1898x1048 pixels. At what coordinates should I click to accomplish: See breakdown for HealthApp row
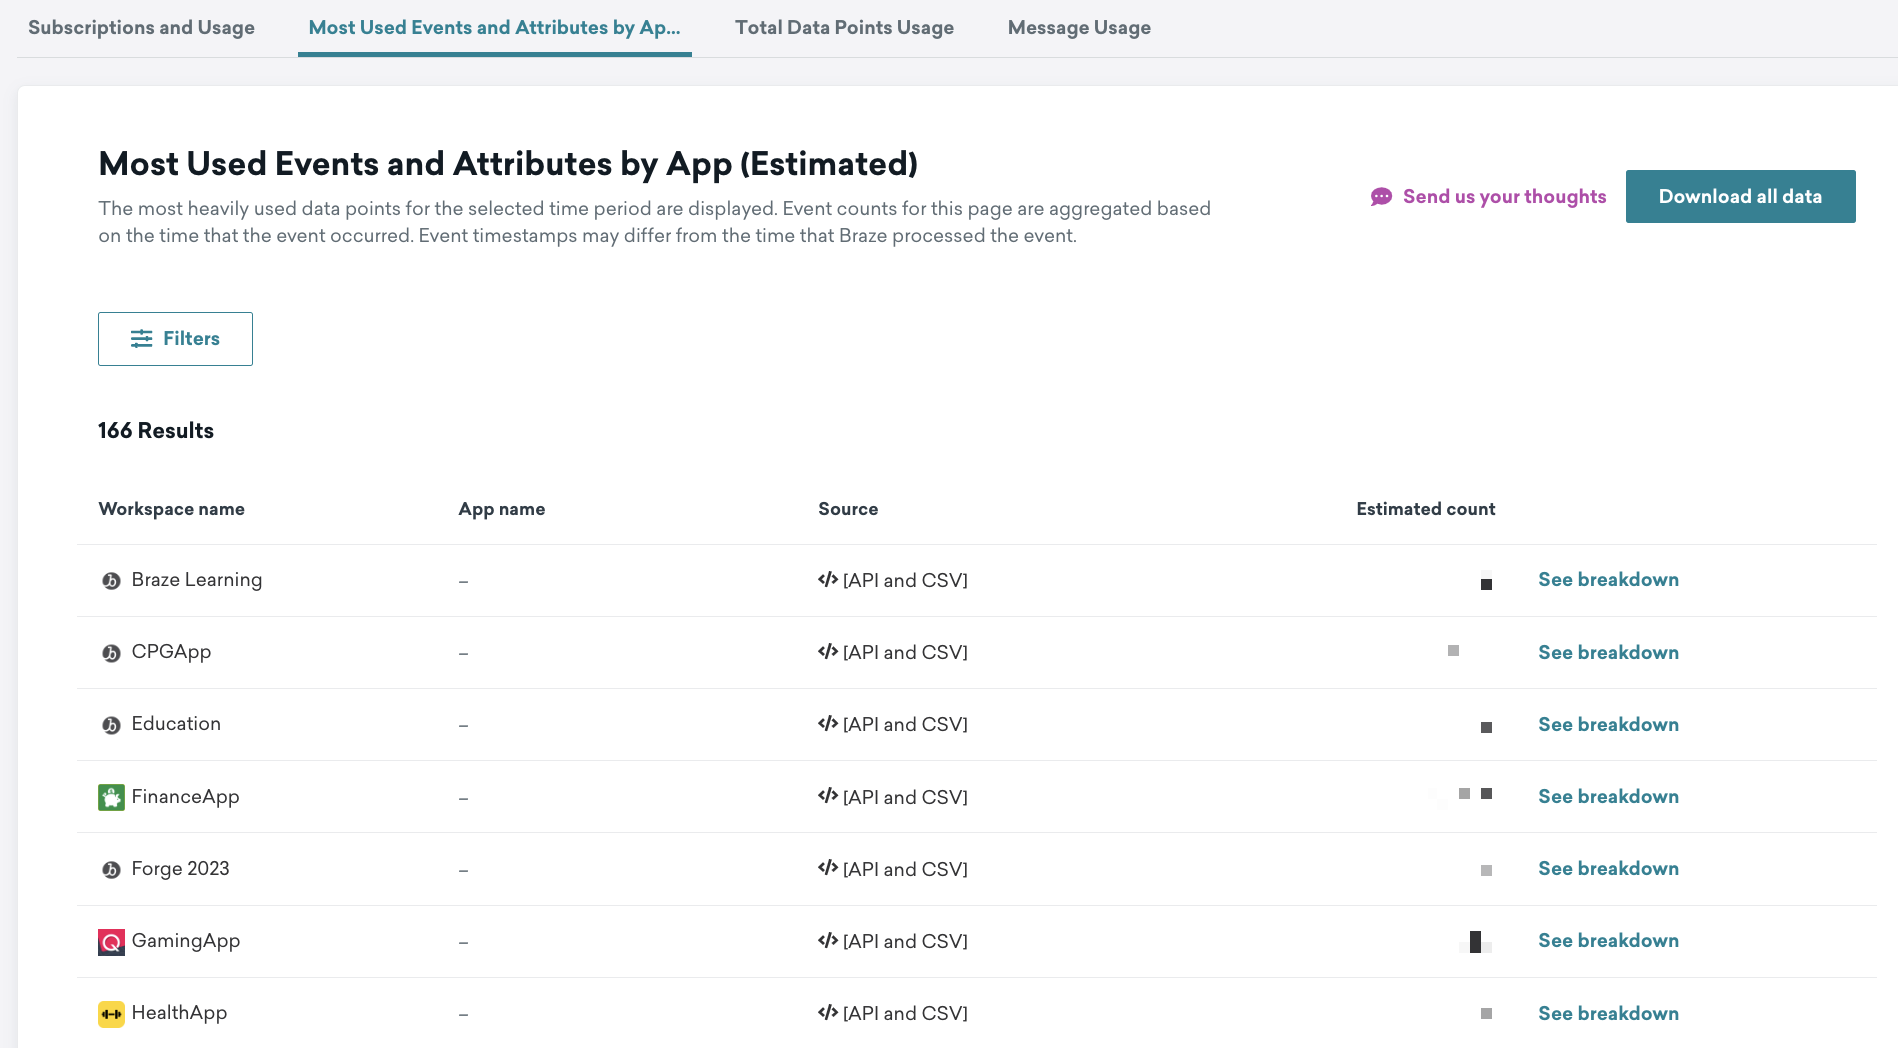(1608, 1013)
